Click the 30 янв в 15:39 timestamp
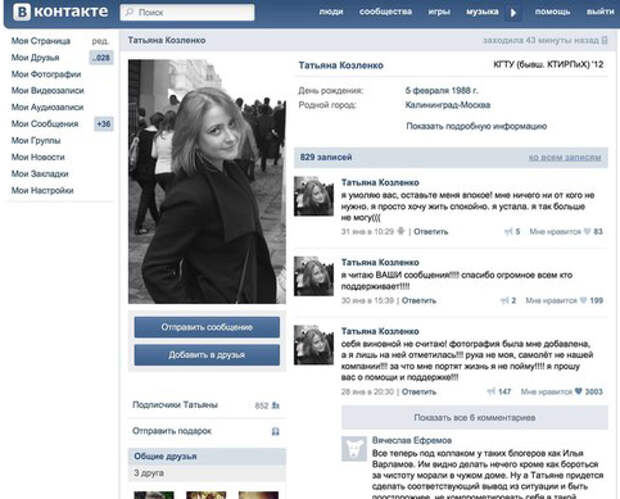Image resolution: width=620 pixels, height=499 pixels. [x=368, y=301]
